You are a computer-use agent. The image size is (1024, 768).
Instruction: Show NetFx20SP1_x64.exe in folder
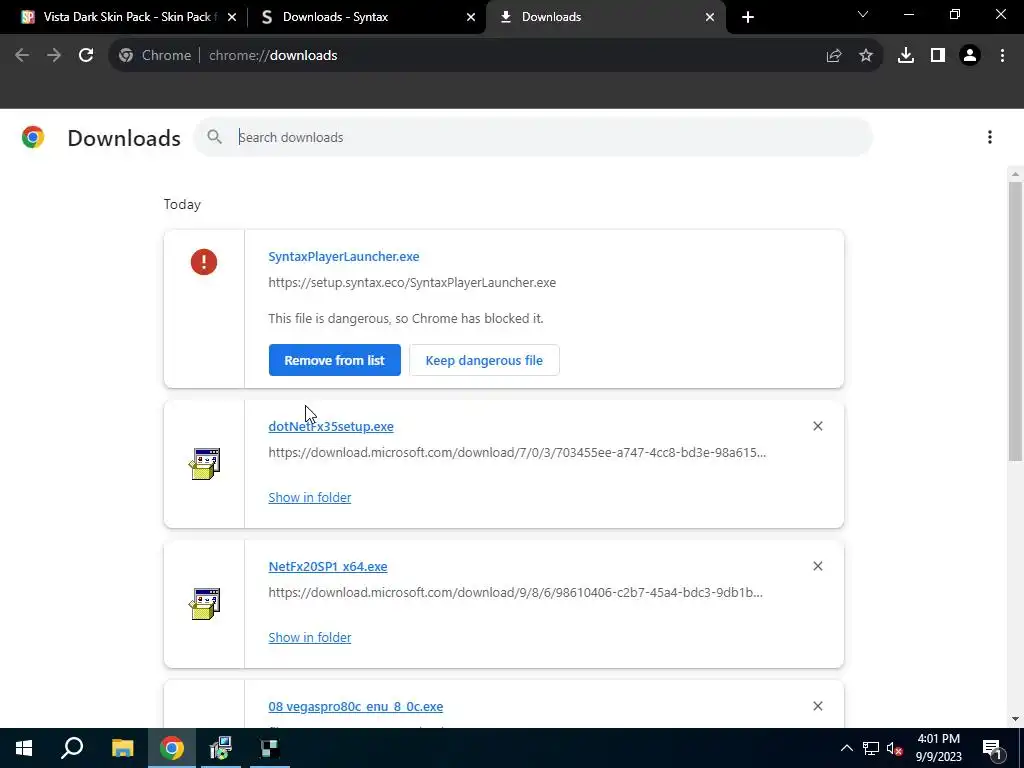[x=310, y=637]
